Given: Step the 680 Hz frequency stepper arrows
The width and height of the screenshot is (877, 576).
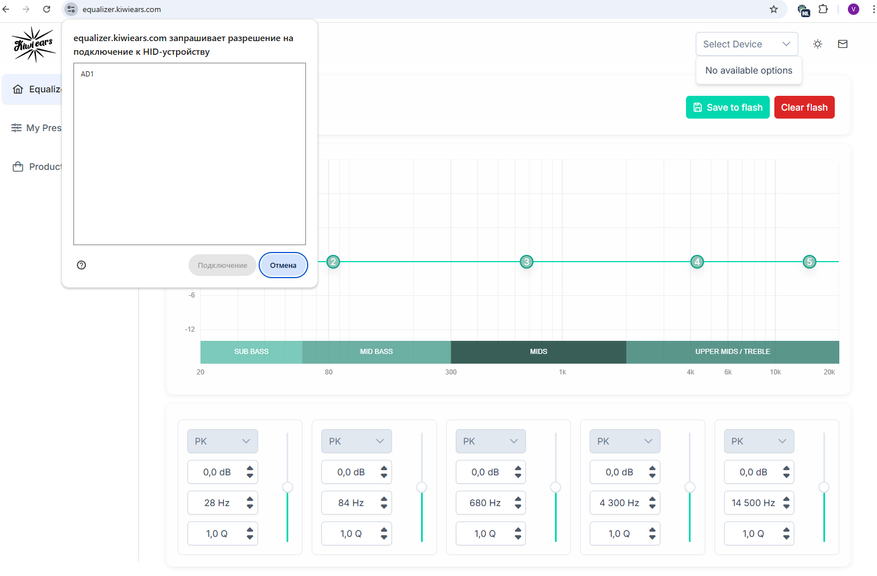Looking at the screenshot, I should pyautogui.click(x=518, y=503).
